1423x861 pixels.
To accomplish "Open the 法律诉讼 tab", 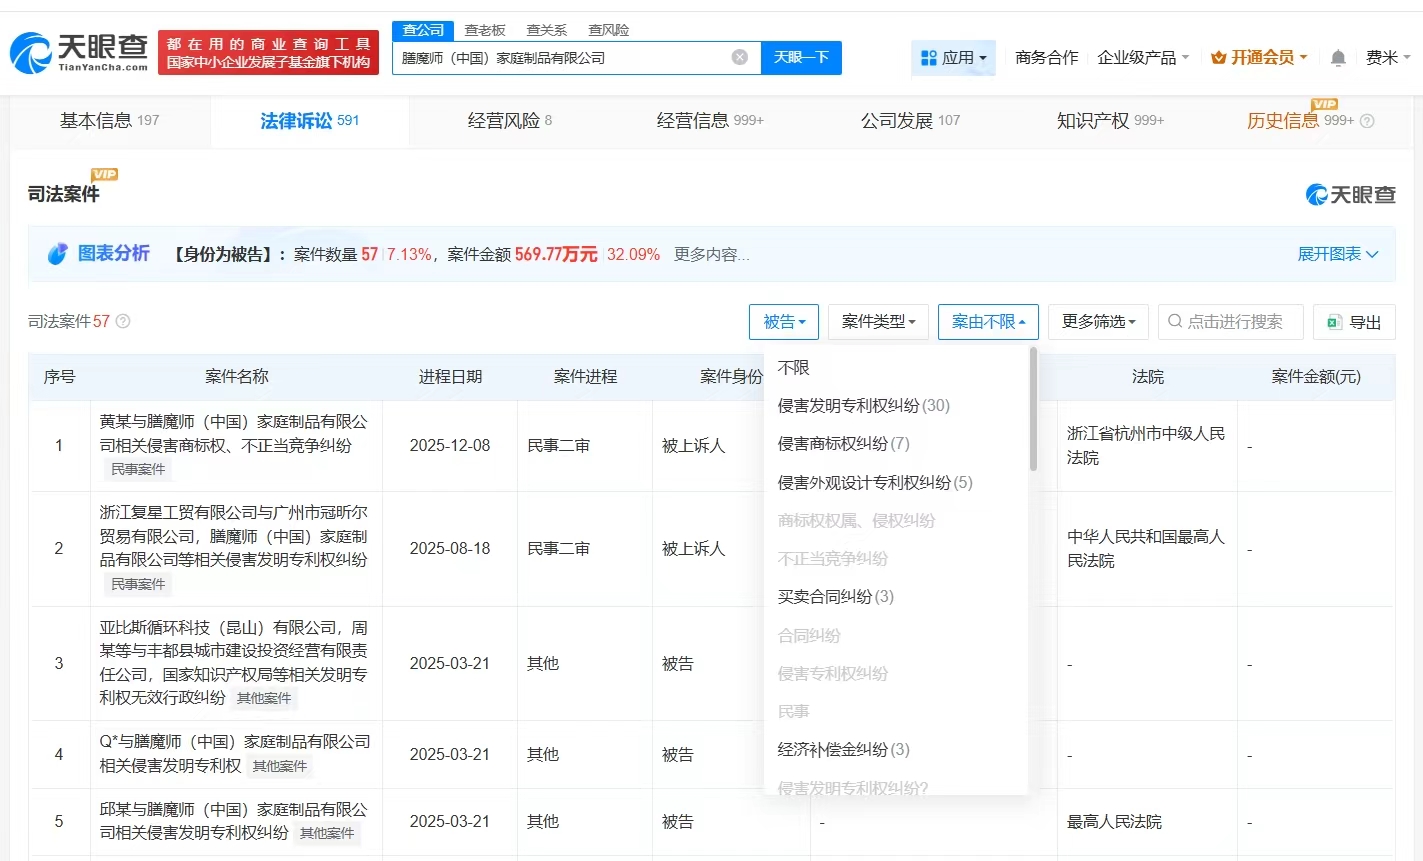I will tap(310, 121).
